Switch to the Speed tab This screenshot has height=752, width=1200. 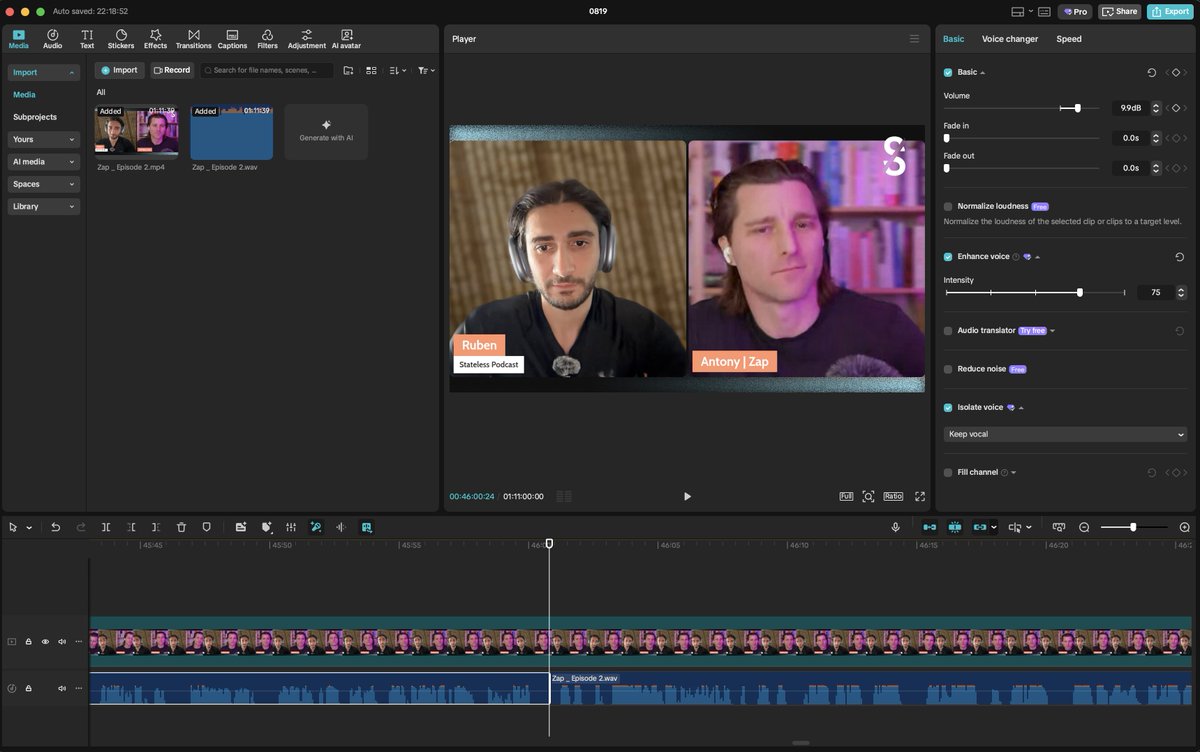pyautogui.click(x=1068, y=39)
